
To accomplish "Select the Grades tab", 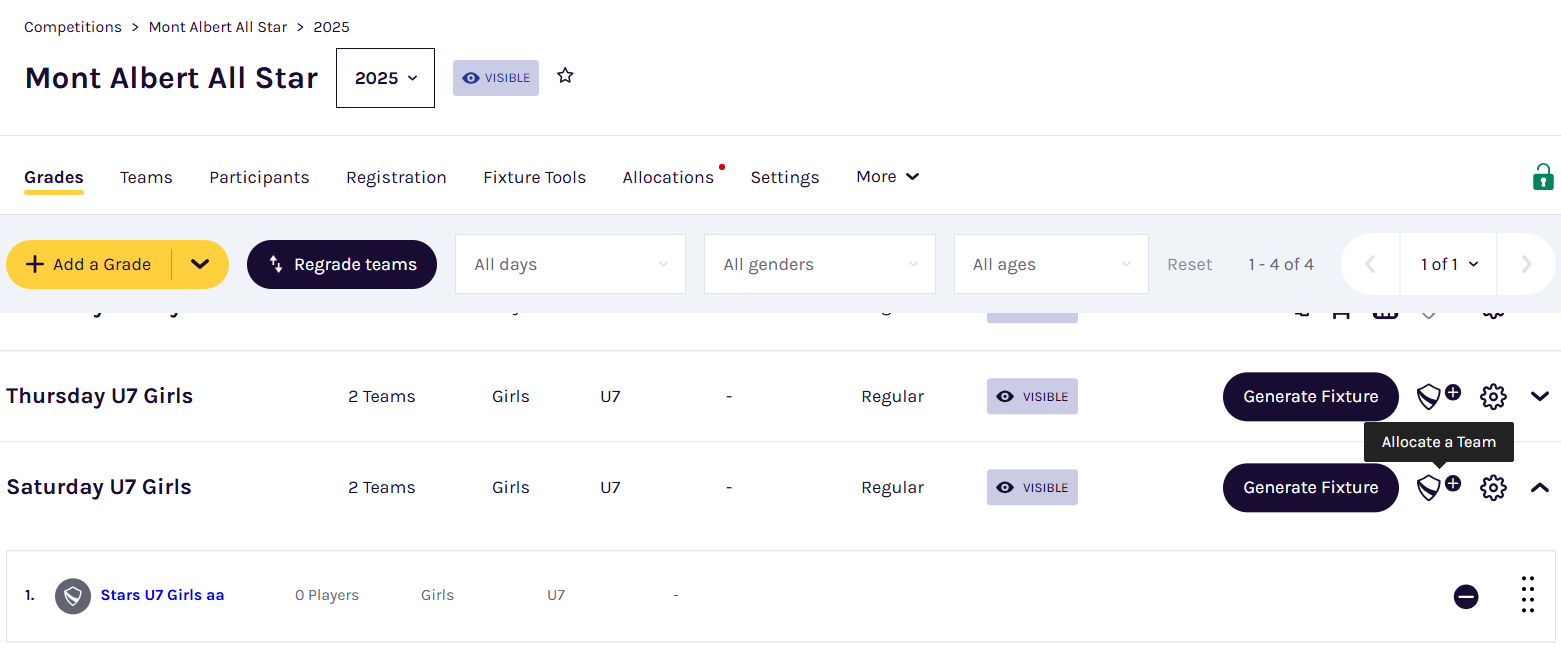I will coord(54,177).
